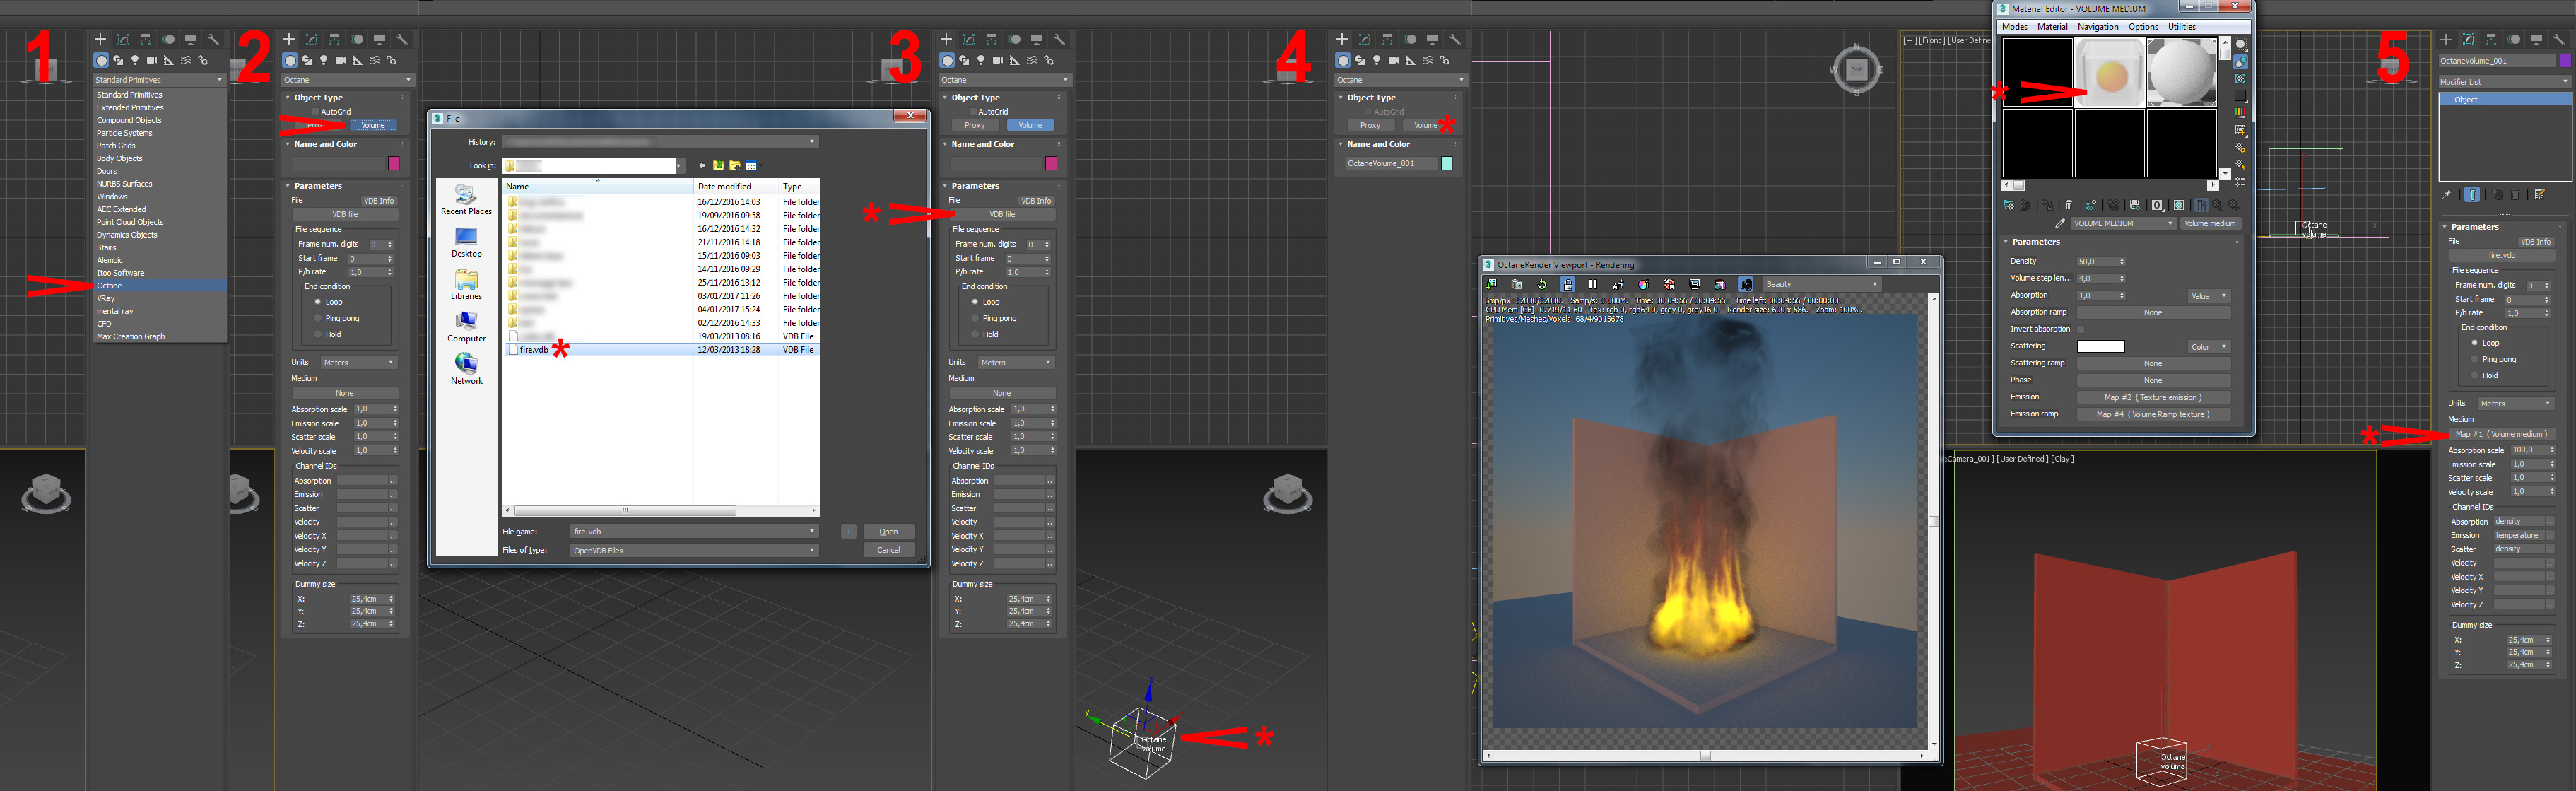Select Ping pong end condition in panel 2
The height and width of the screenshot is (791, 2576).
pos(319,318)
